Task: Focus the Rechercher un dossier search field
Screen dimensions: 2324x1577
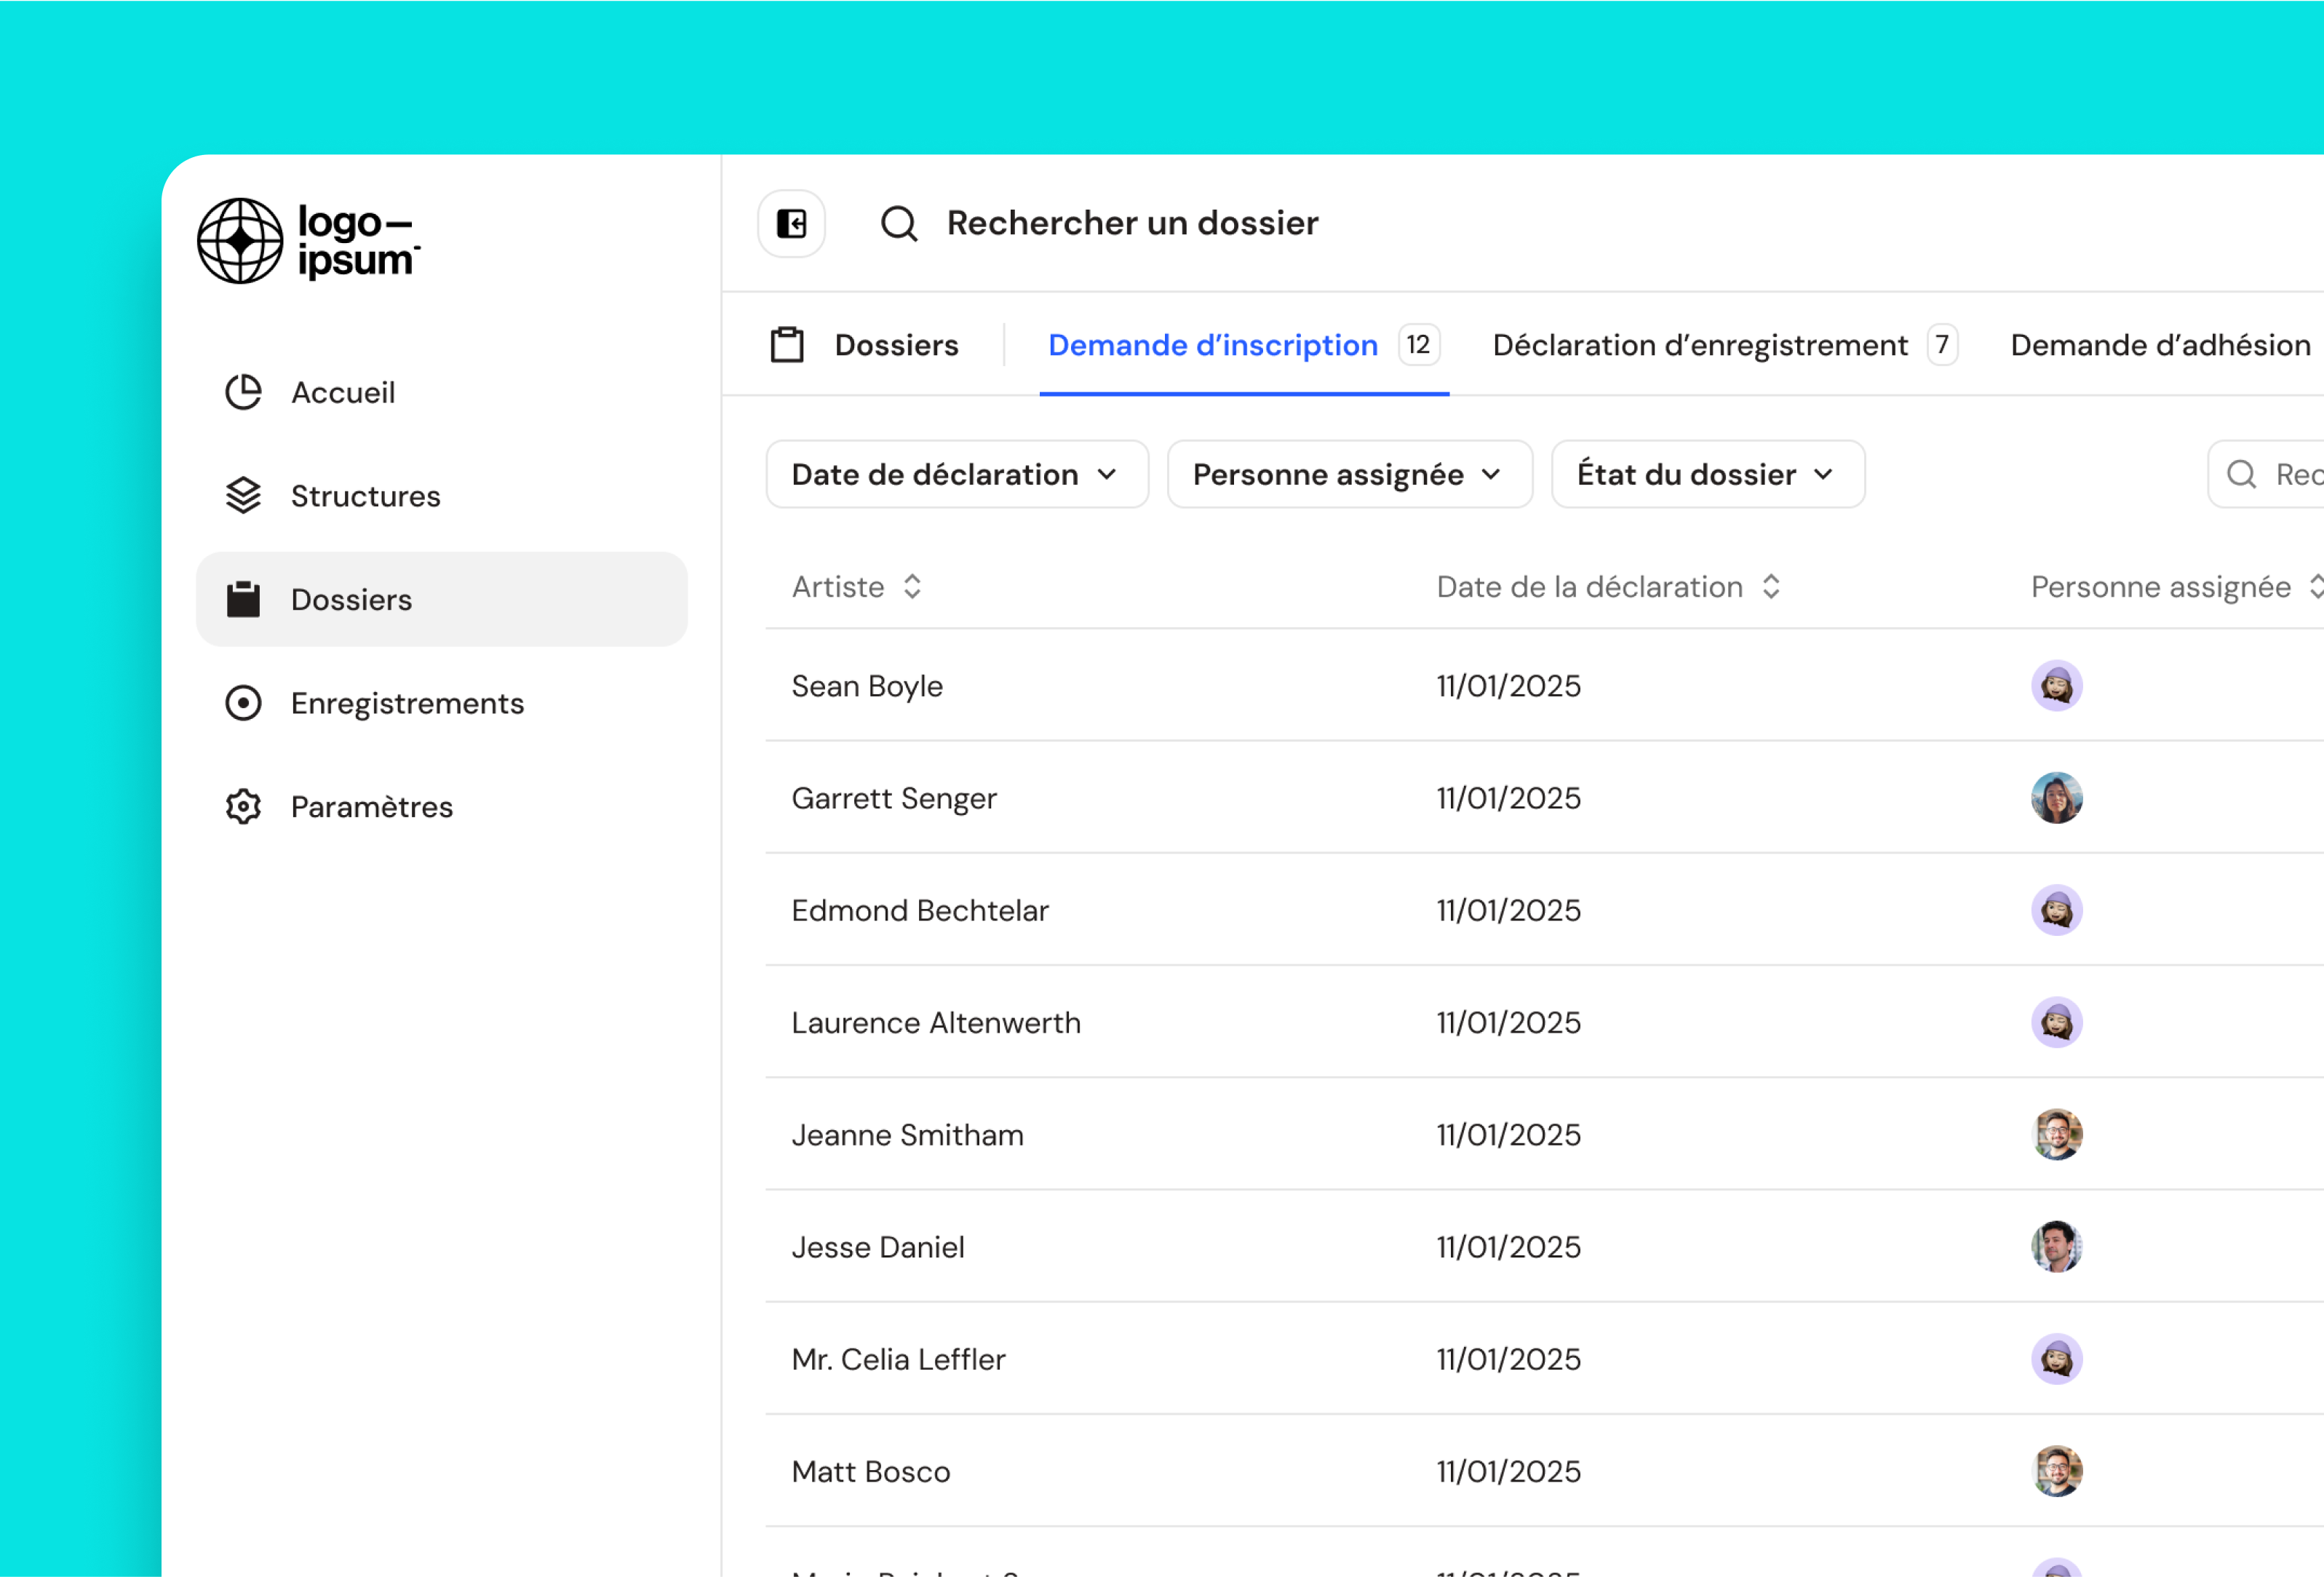Action: pos(1132,223)
